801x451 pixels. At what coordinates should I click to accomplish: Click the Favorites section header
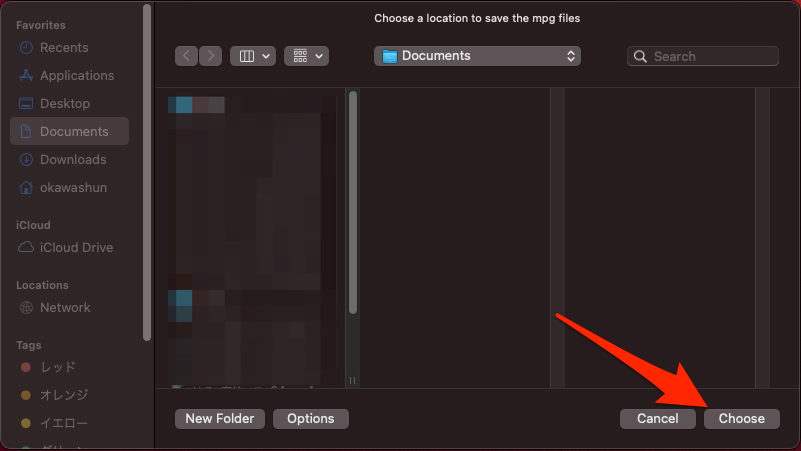(x=41, y=25)
